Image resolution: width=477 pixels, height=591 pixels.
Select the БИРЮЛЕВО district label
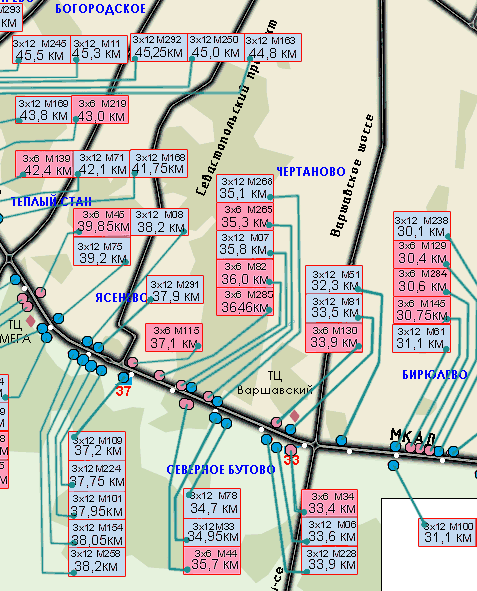(435, 374)
